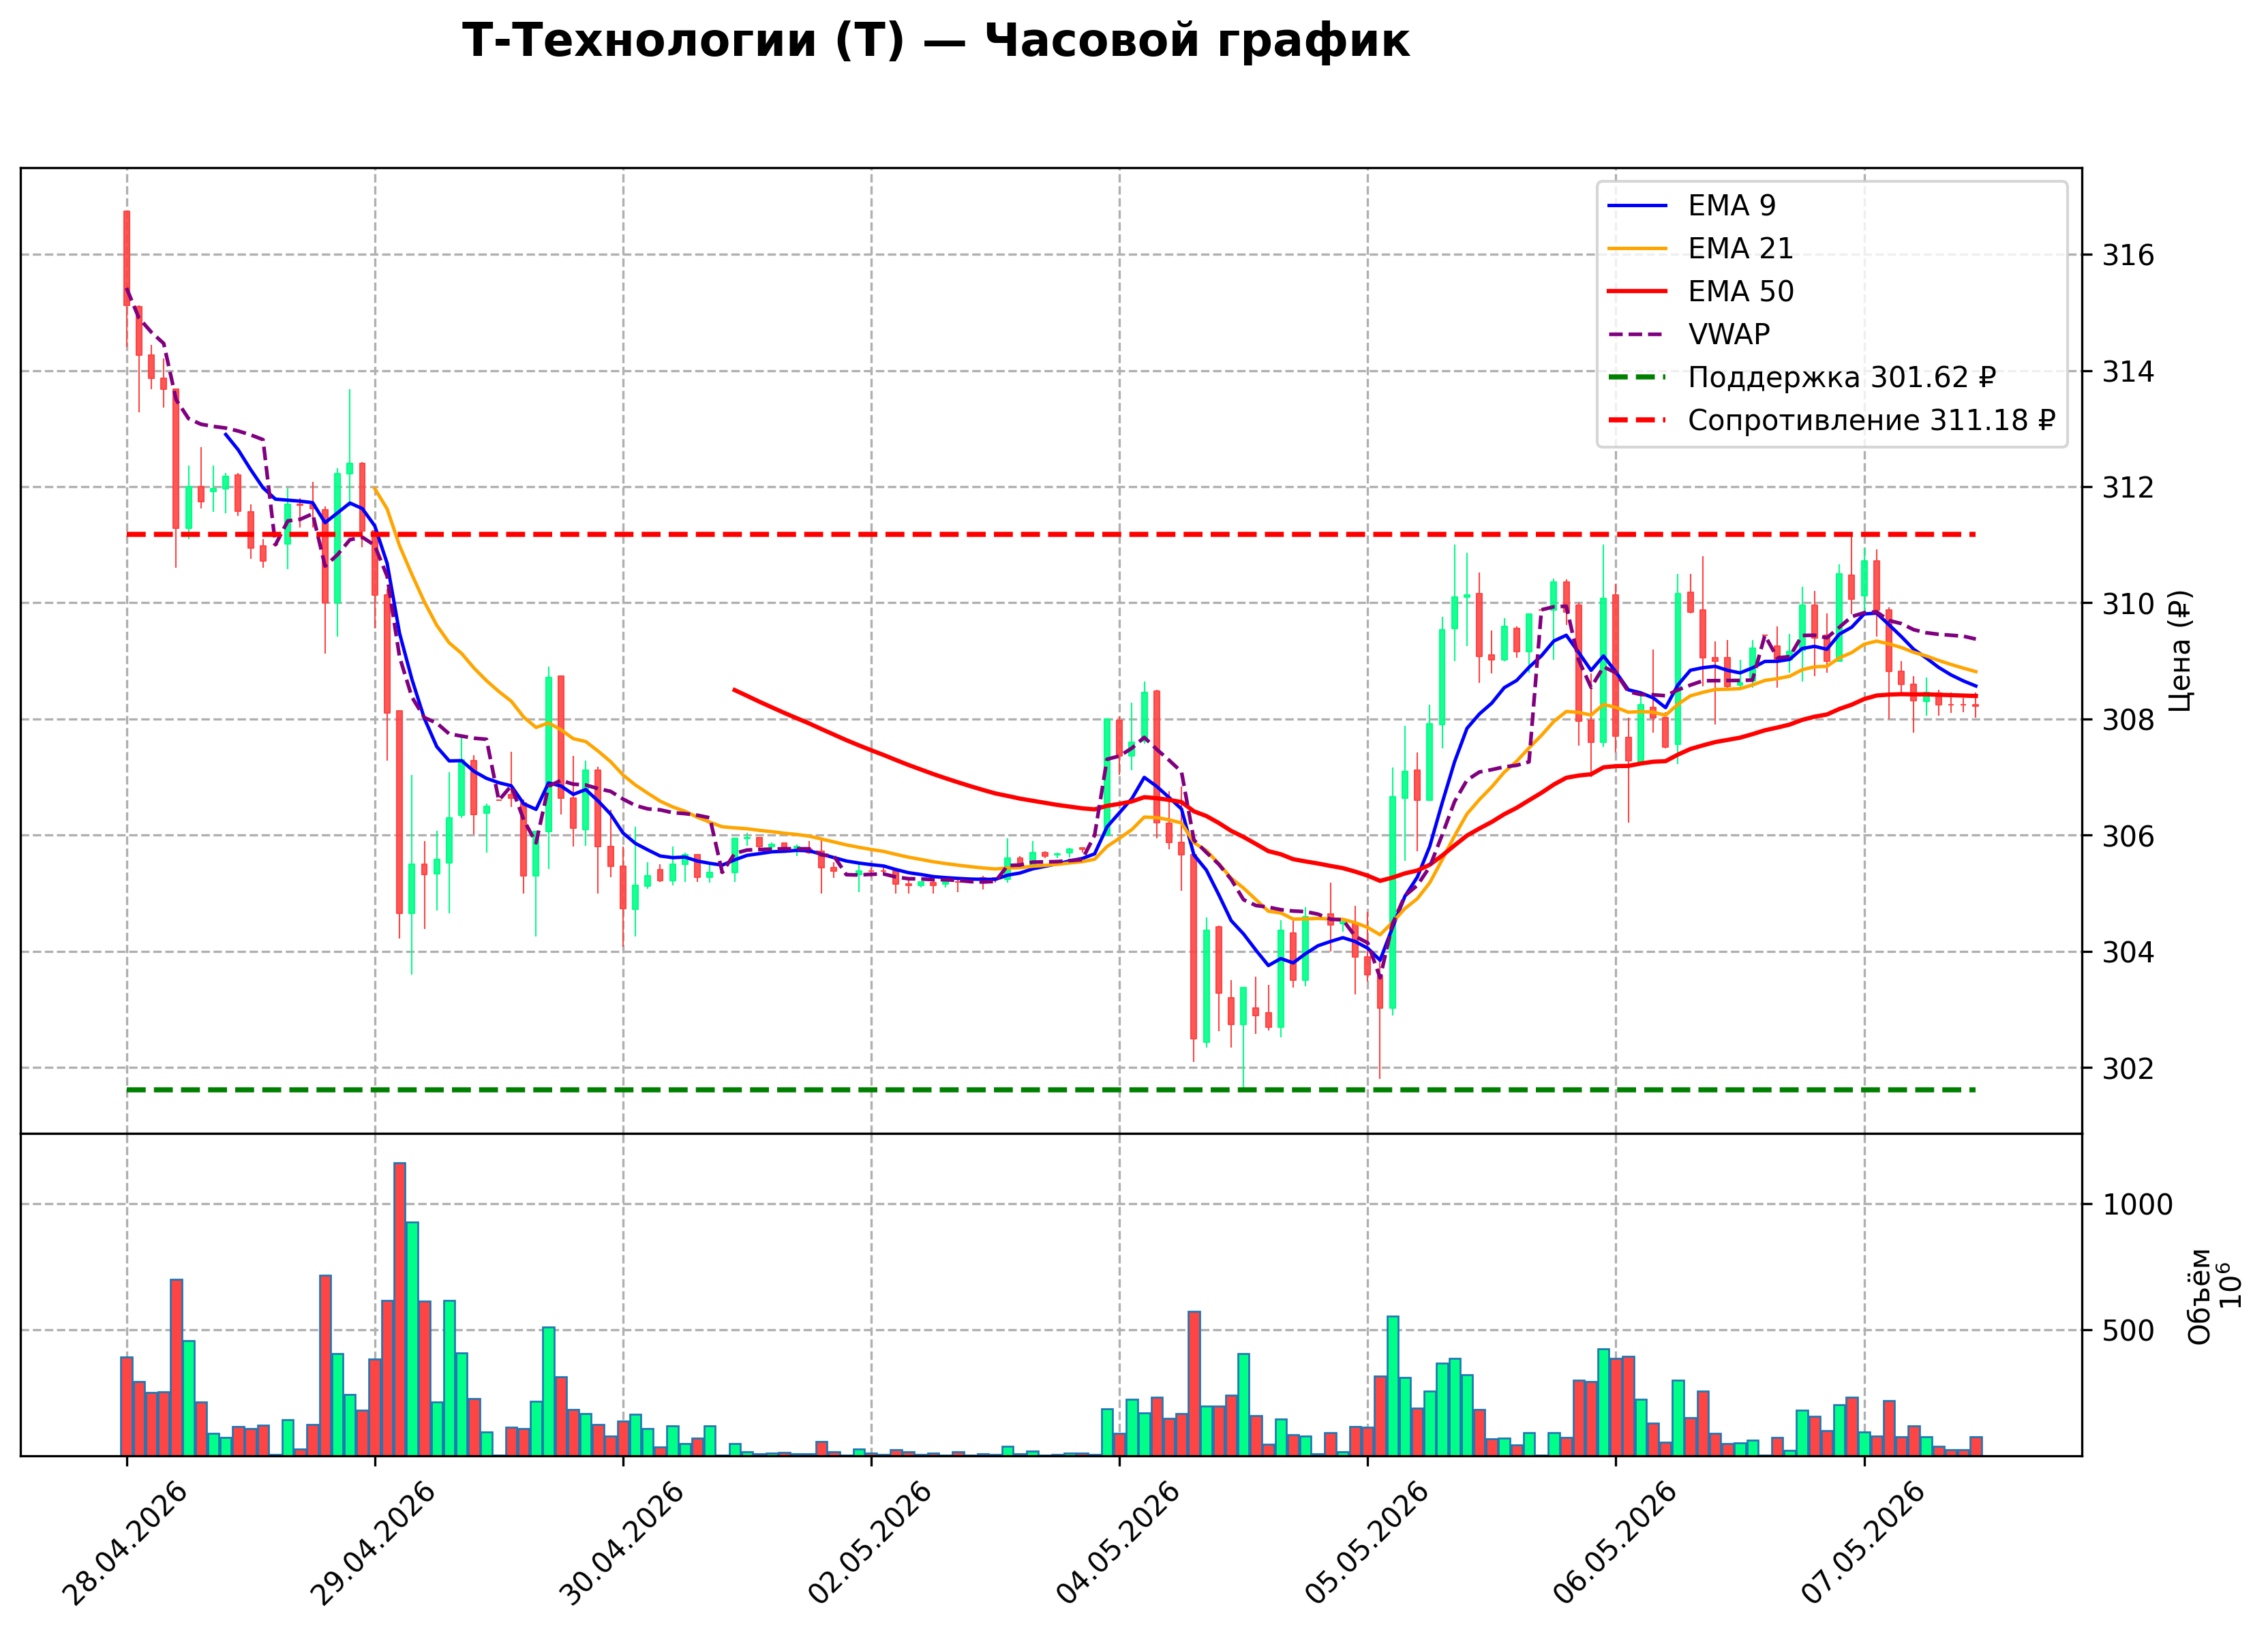
Task: Select the "EMA 50" legend label
Action: [x=1741, y=291]
